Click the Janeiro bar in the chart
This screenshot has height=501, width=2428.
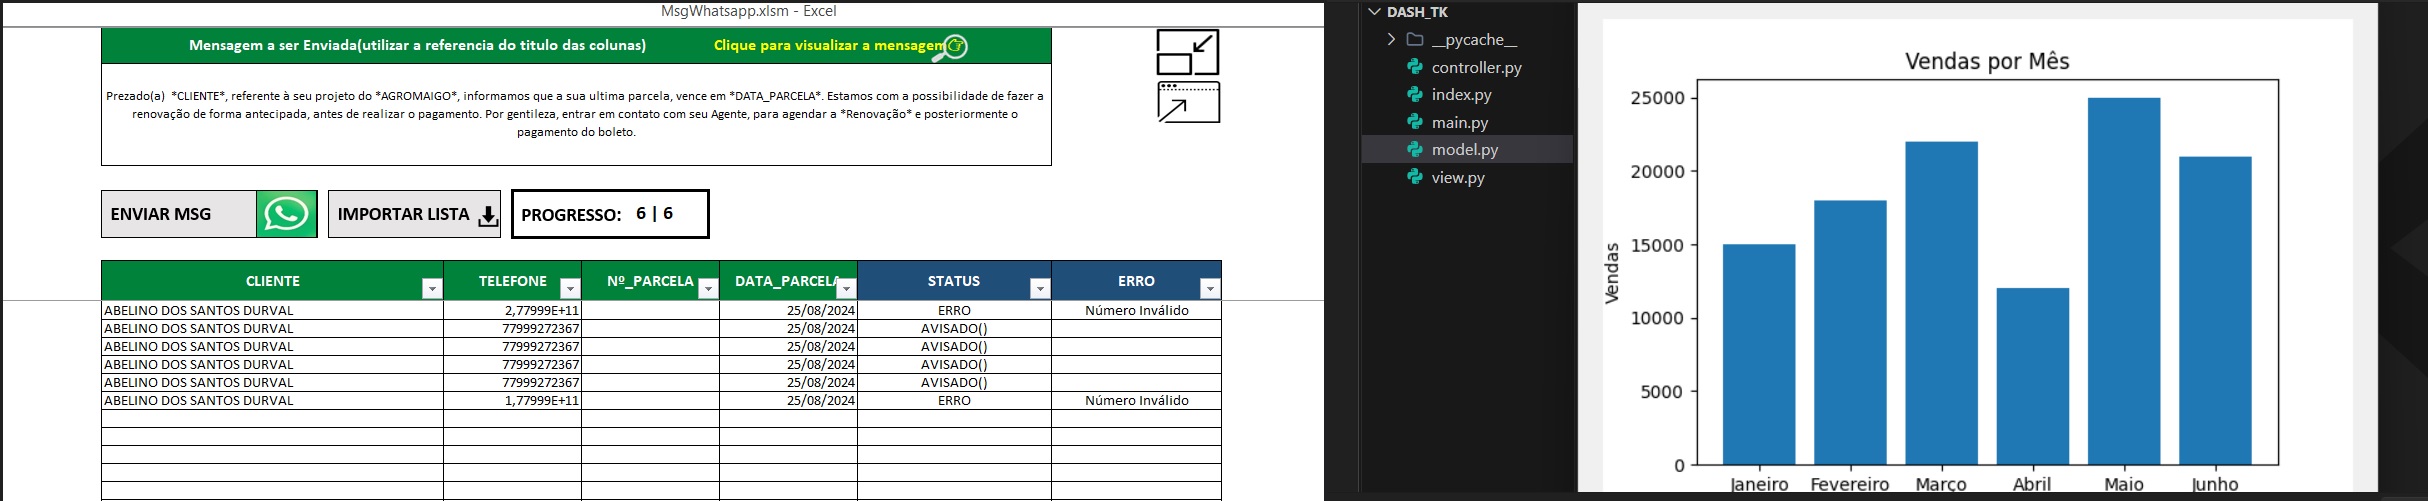pyautogui.click(x=1758, y=355)
